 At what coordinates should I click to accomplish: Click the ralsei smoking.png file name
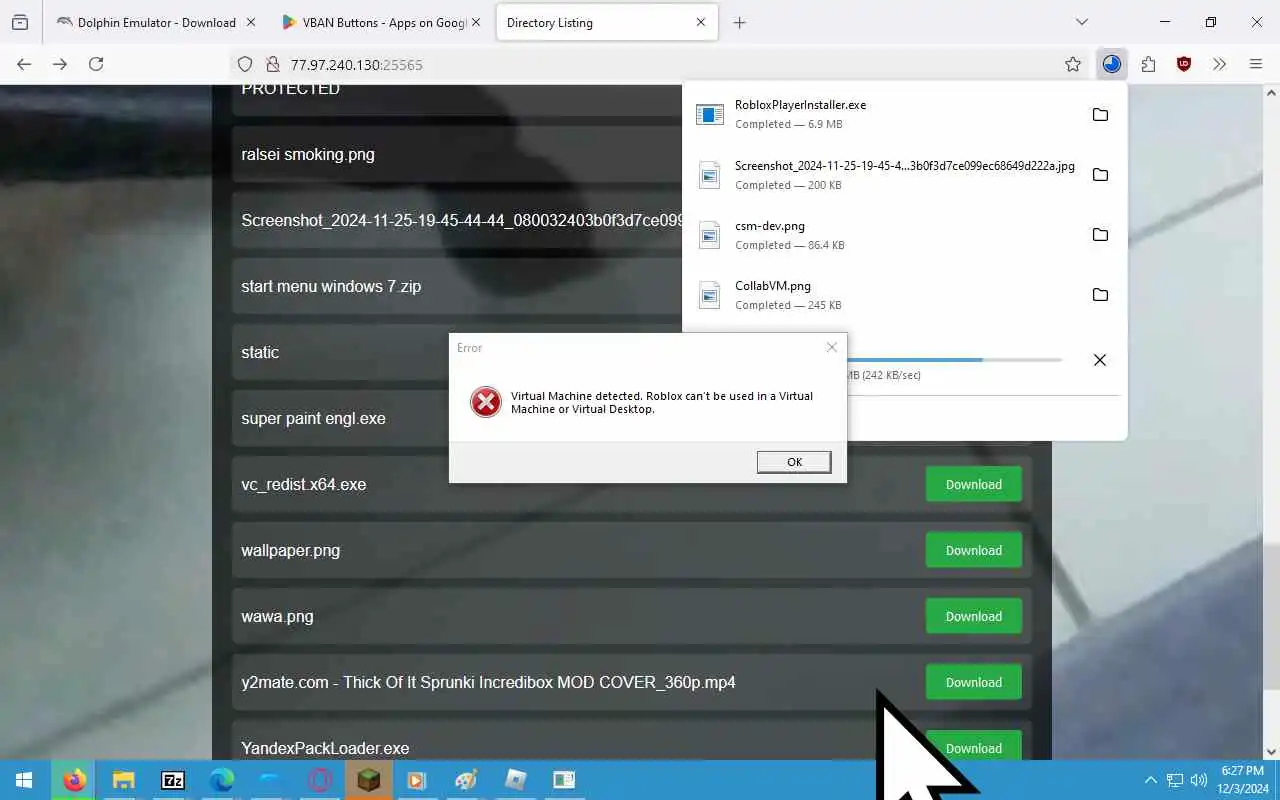pos(308,154)
